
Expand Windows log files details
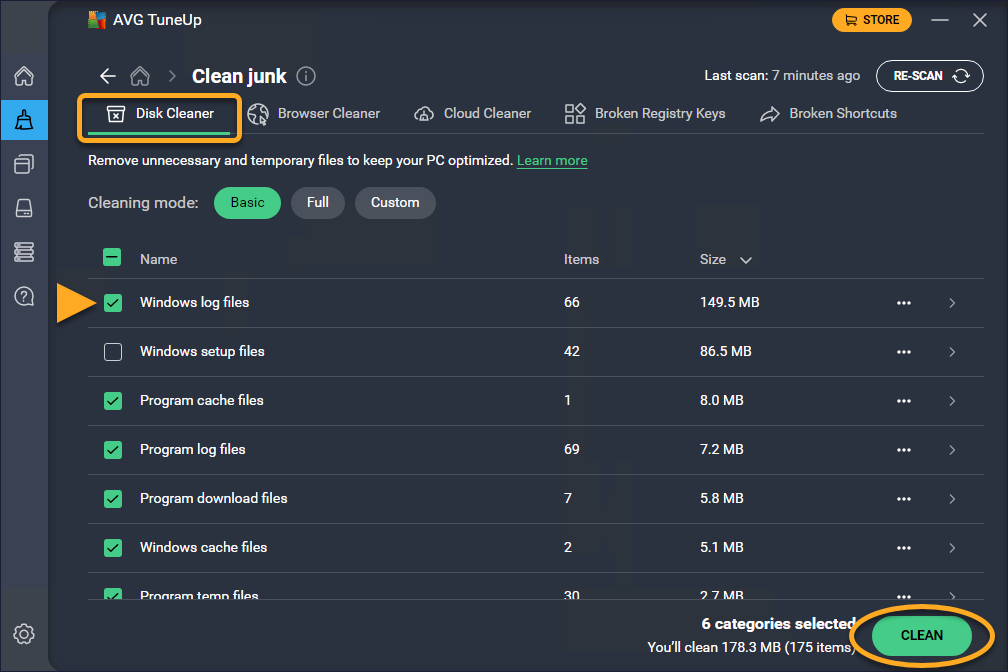point(952,303)
